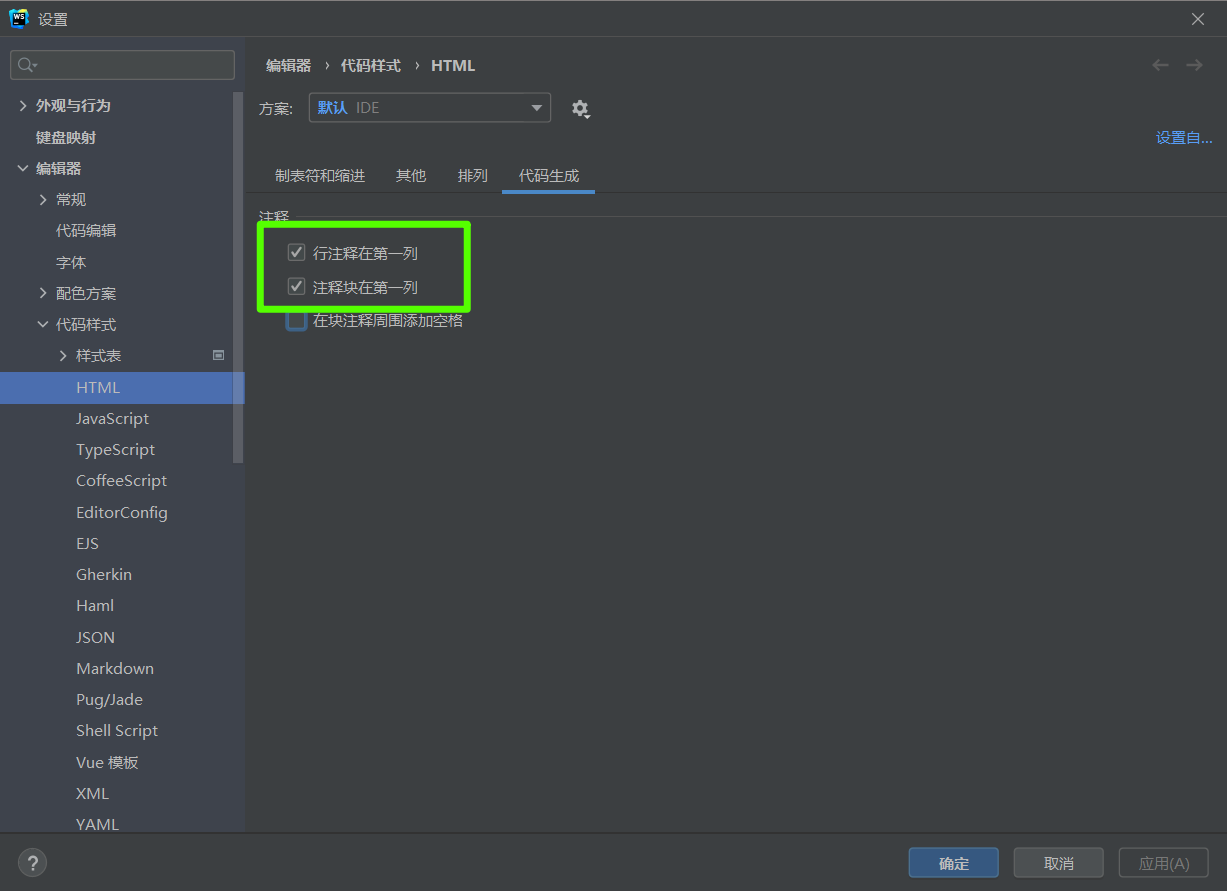Expand the 外观与行为 tree node
1227x891 pixels.
click(23, 106)
